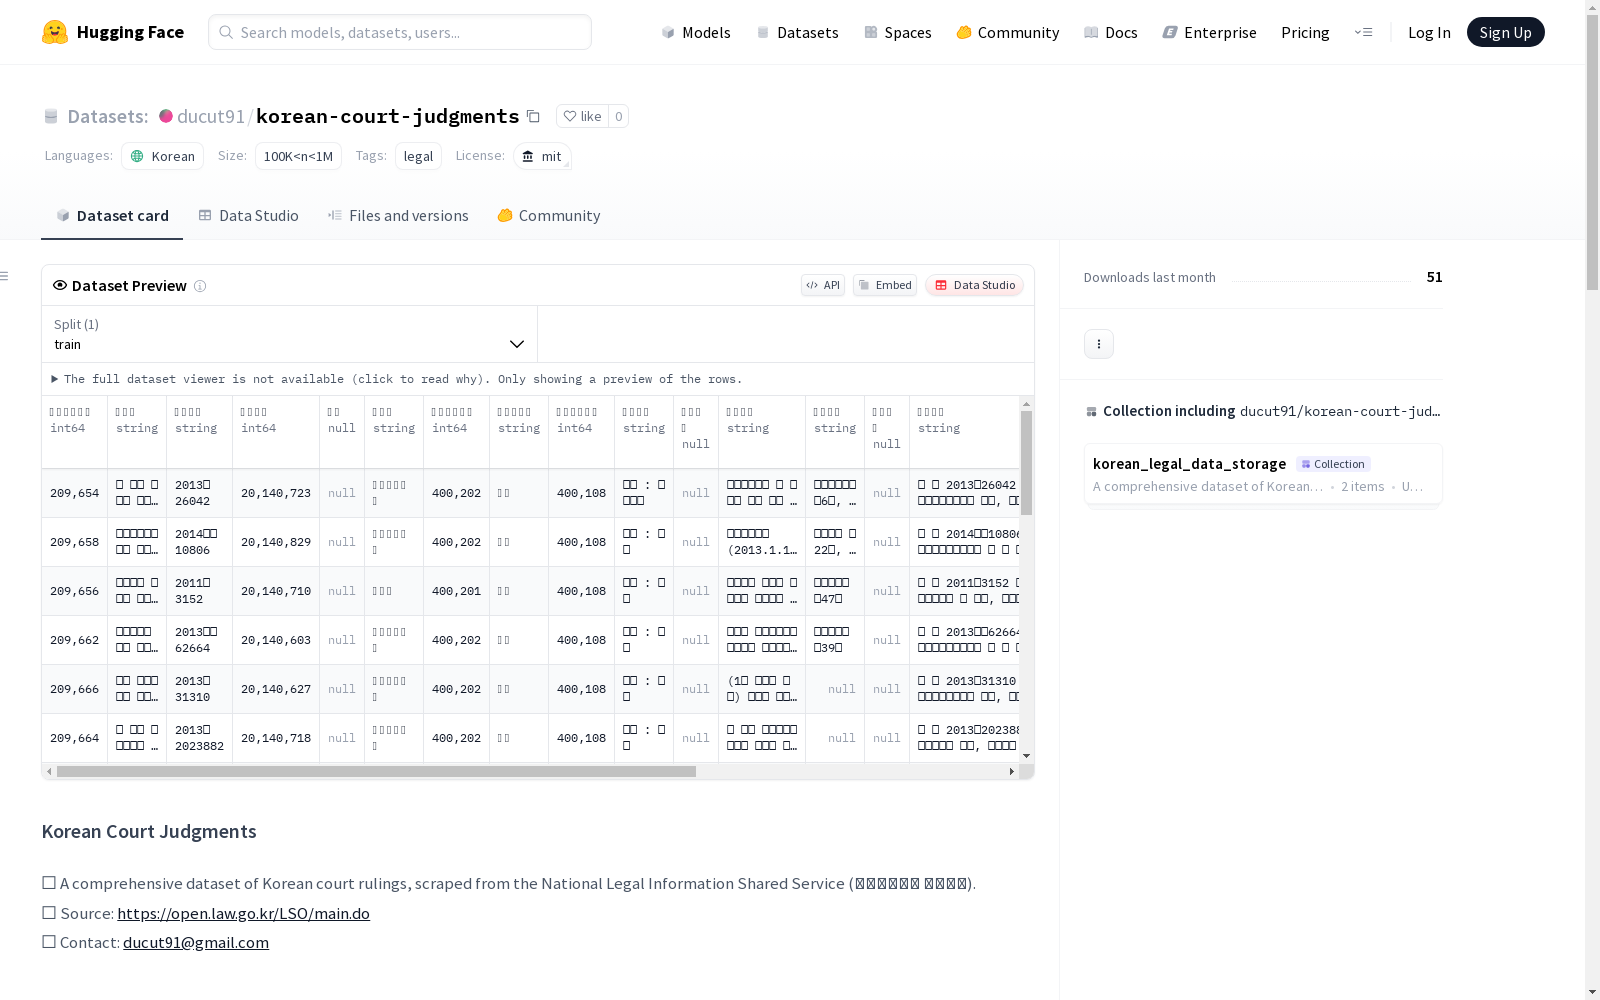Open the API button in Dataset Preview

coord(823,285)
